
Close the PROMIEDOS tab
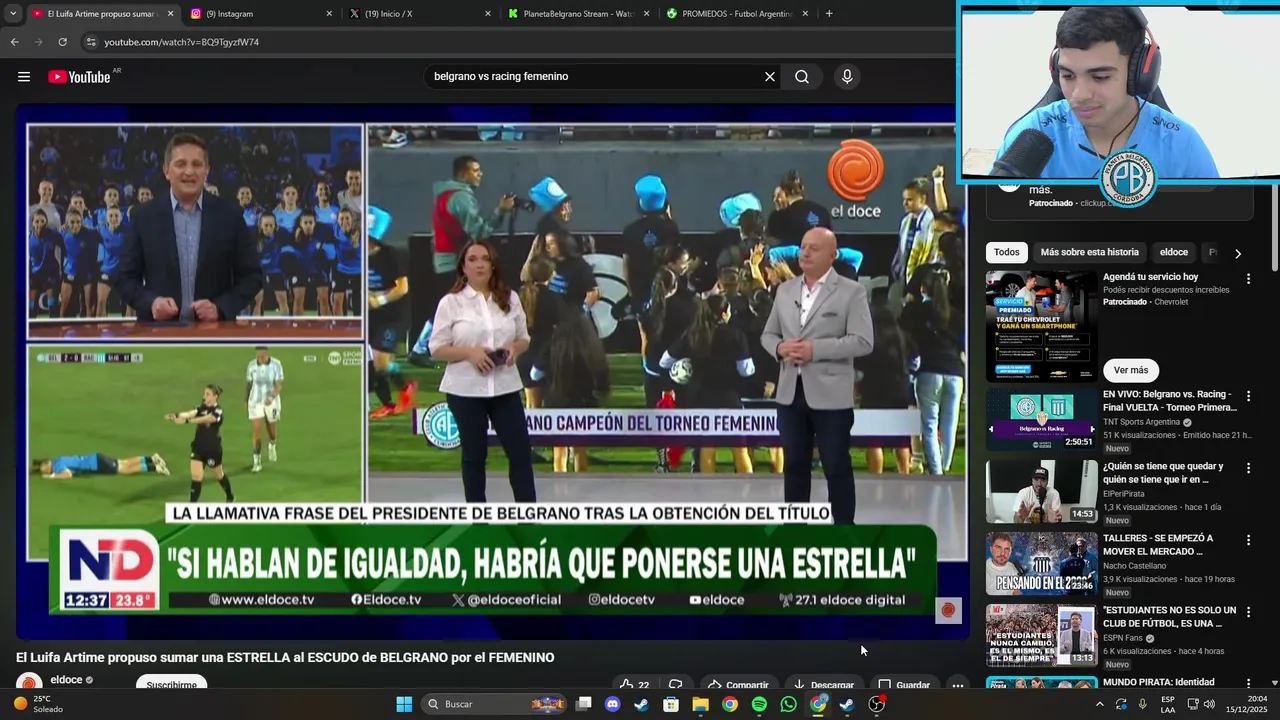click(x=804, y=14)
